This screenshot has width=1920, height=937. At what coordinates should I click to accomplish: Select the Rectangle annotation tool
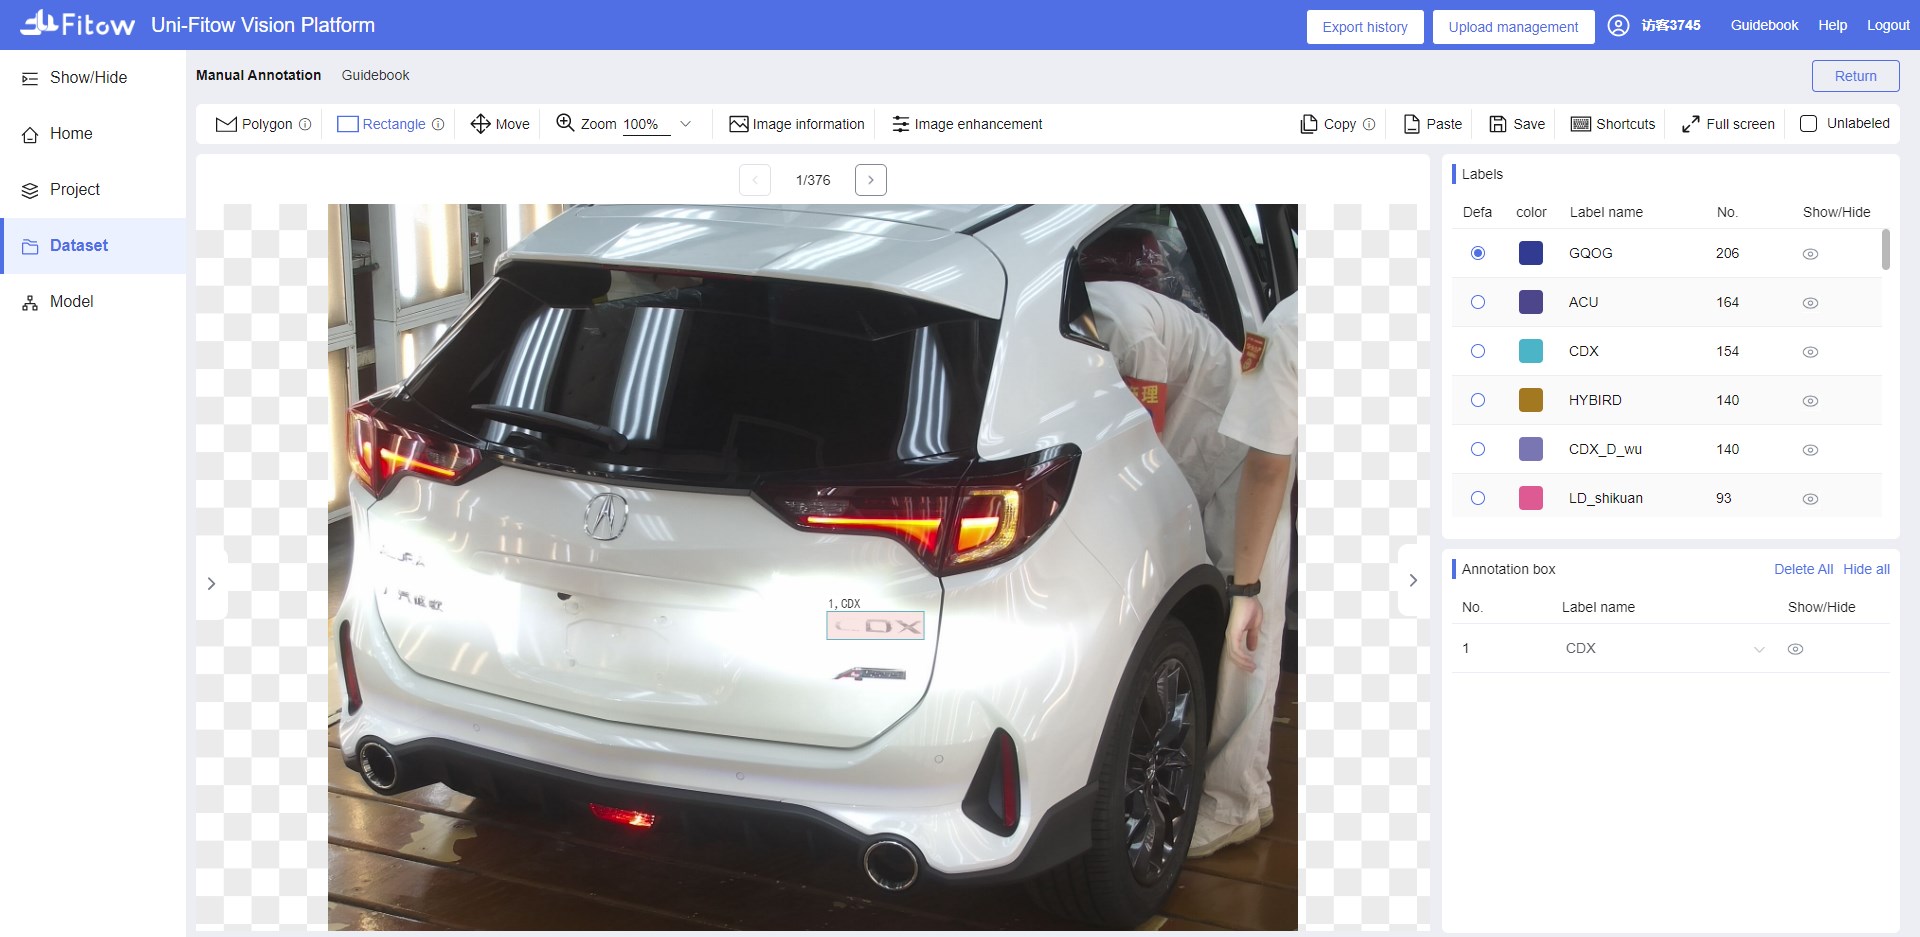381,124
